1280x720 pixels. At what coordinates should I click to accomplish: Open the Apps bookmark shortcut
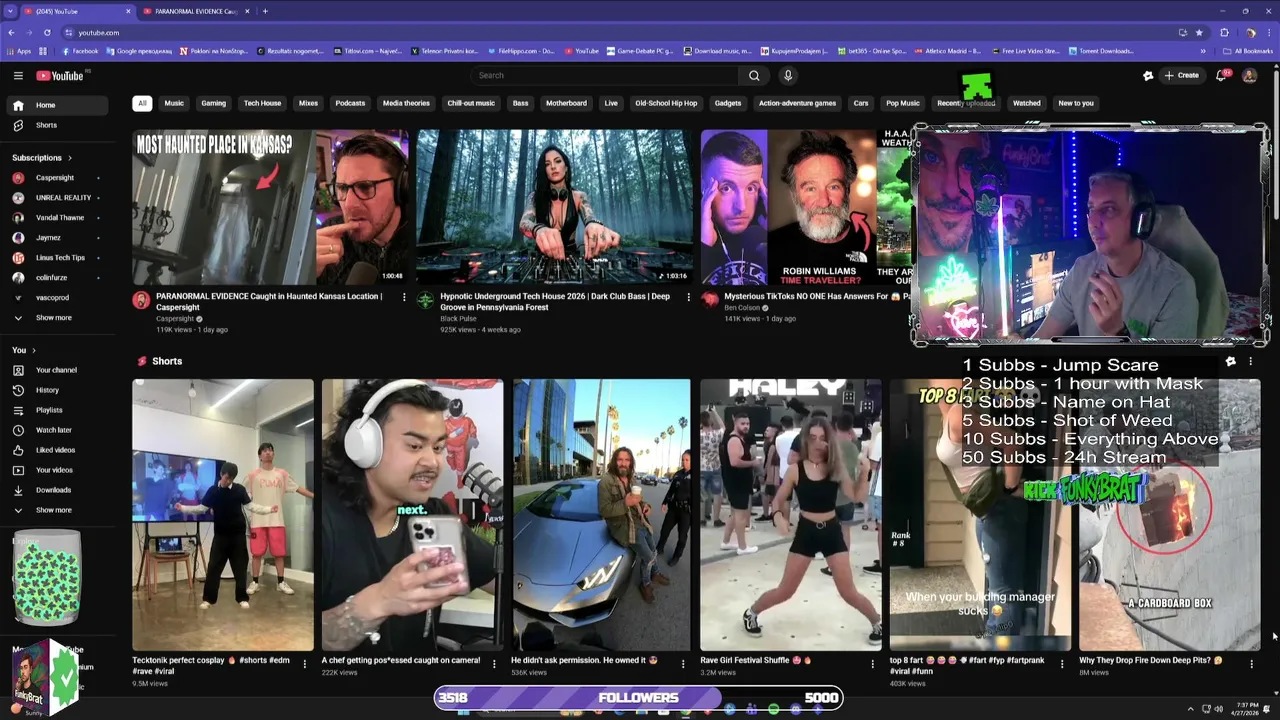coord(19,51)
